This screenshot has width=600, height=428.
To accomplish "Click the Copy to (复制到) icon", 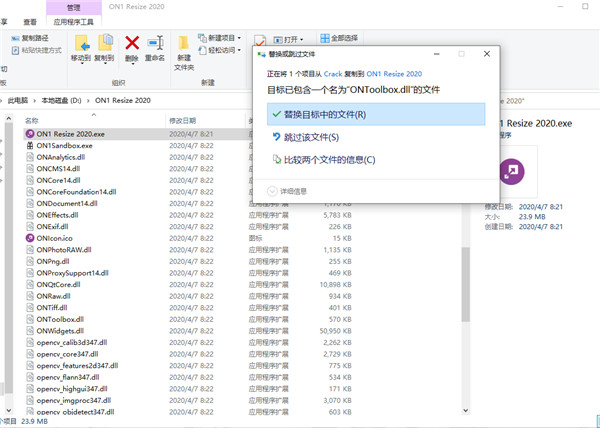I will pyautogui.click(x=105, y=43).
